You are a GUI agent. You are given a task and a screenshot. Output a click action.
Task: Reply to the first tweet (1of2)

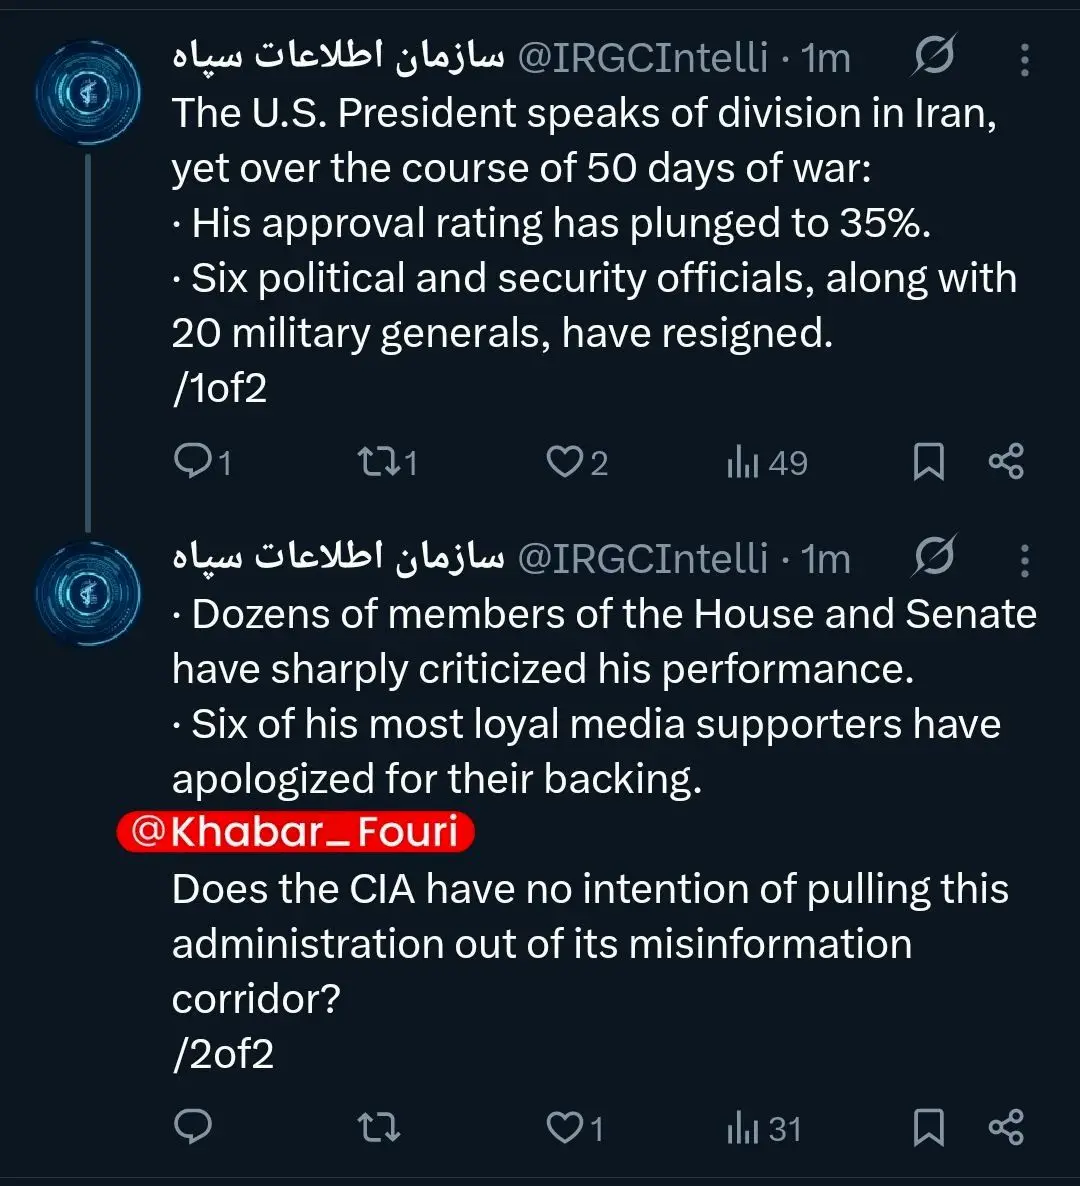192,462
